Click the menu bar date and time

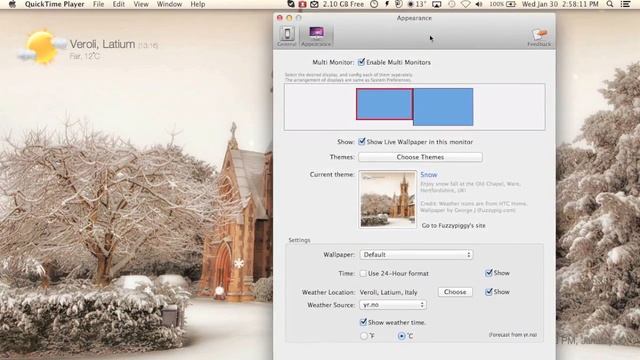pos(560,4)
